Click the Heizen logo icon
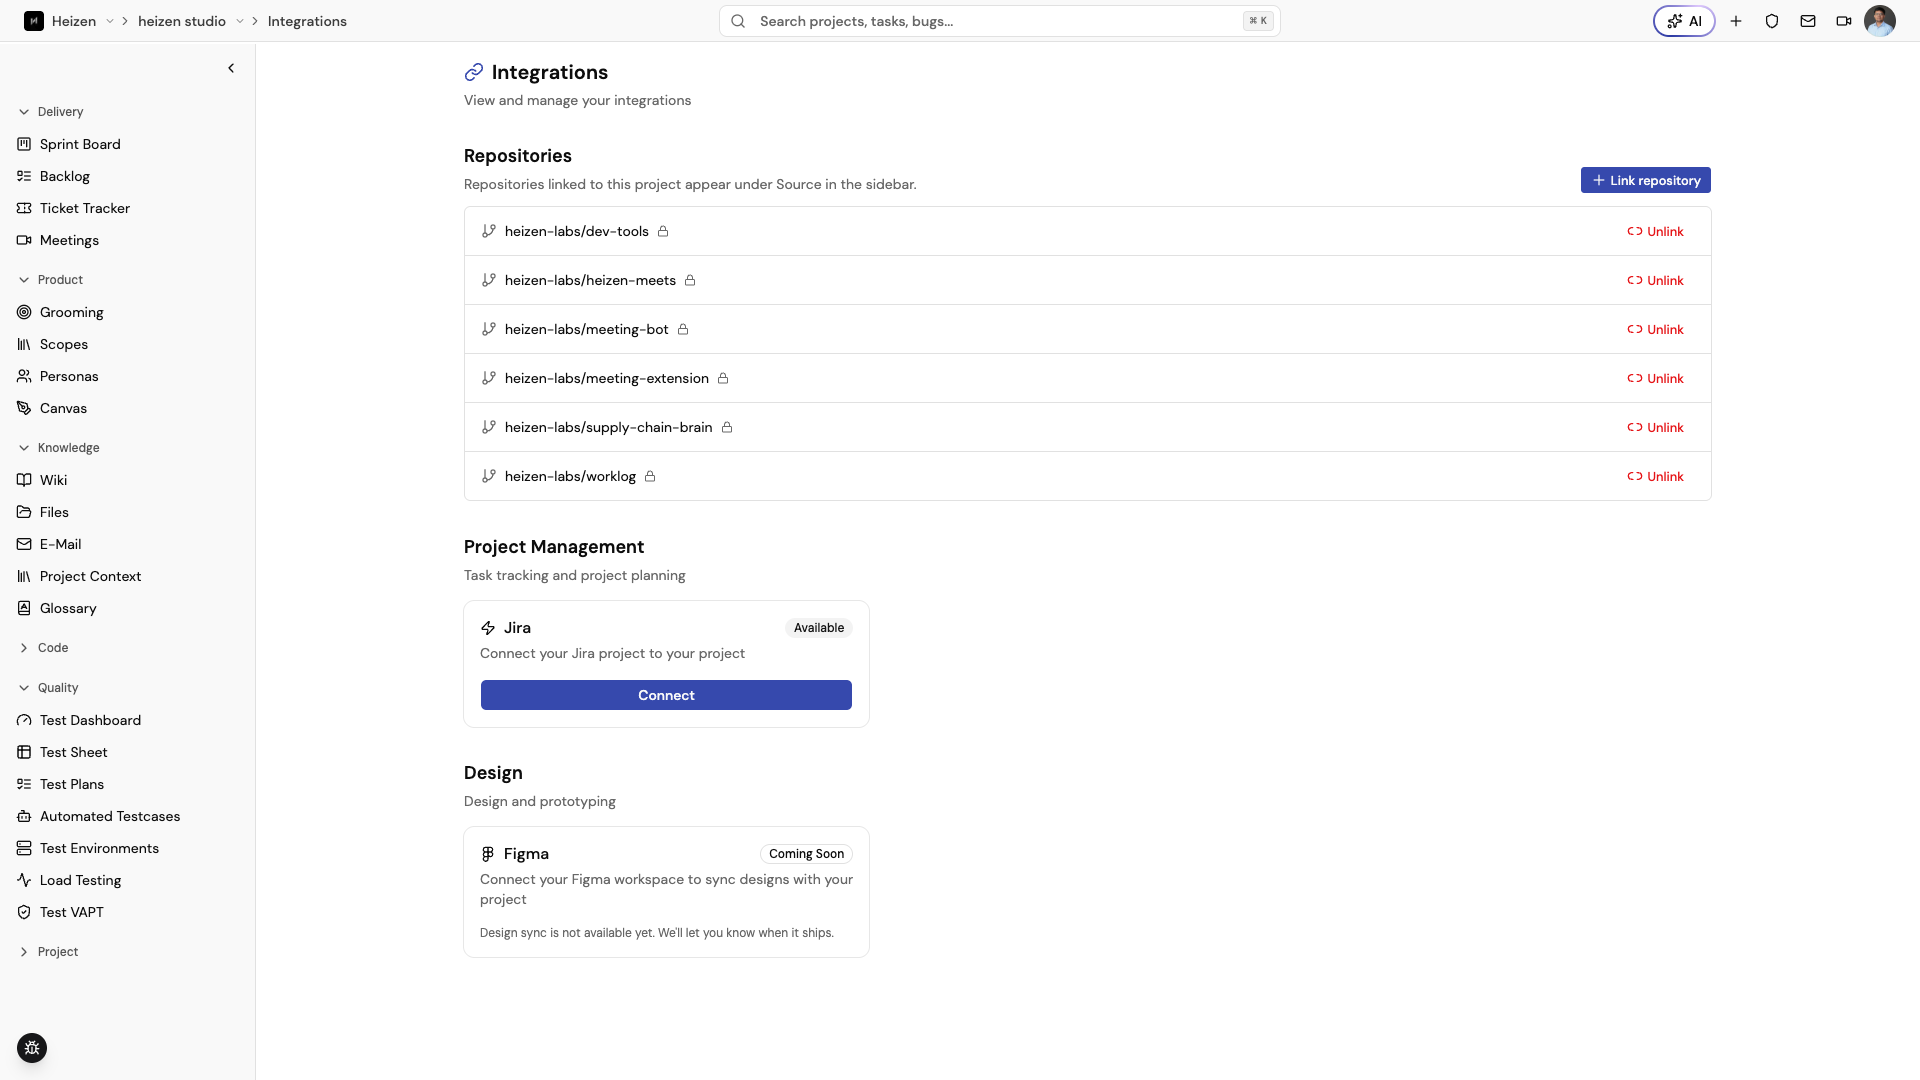This screenshot has height=1080, width=1920. coord(34,21)
